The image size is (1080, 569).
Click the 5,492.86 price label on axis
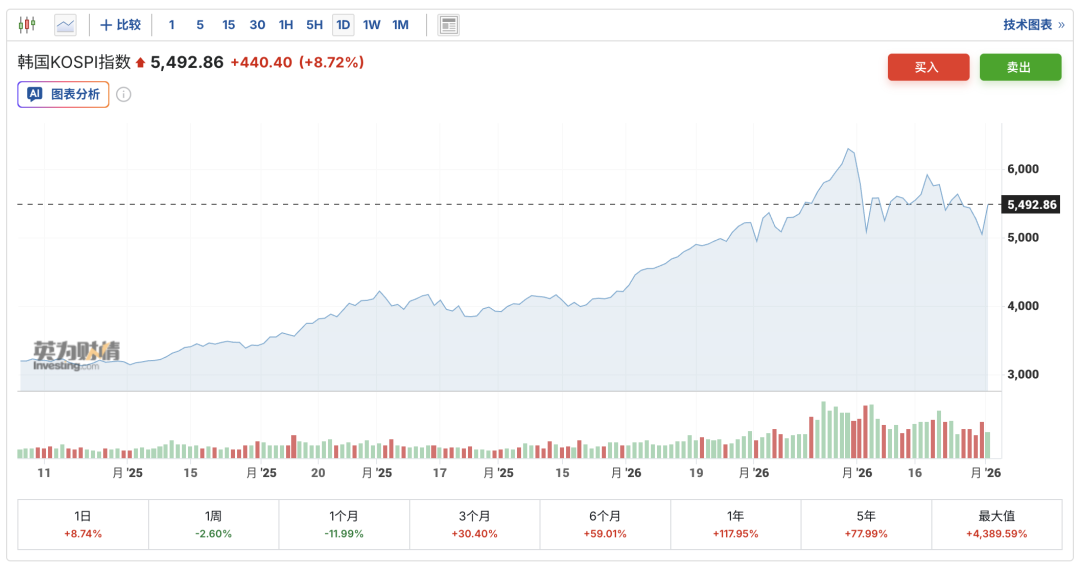tap(1031, 205)
